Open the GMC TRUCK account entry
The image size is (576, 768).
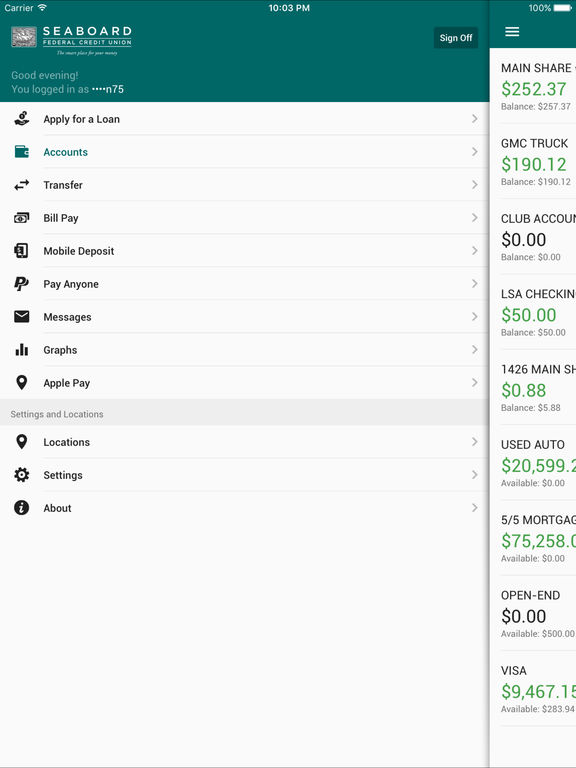[533, 161]
